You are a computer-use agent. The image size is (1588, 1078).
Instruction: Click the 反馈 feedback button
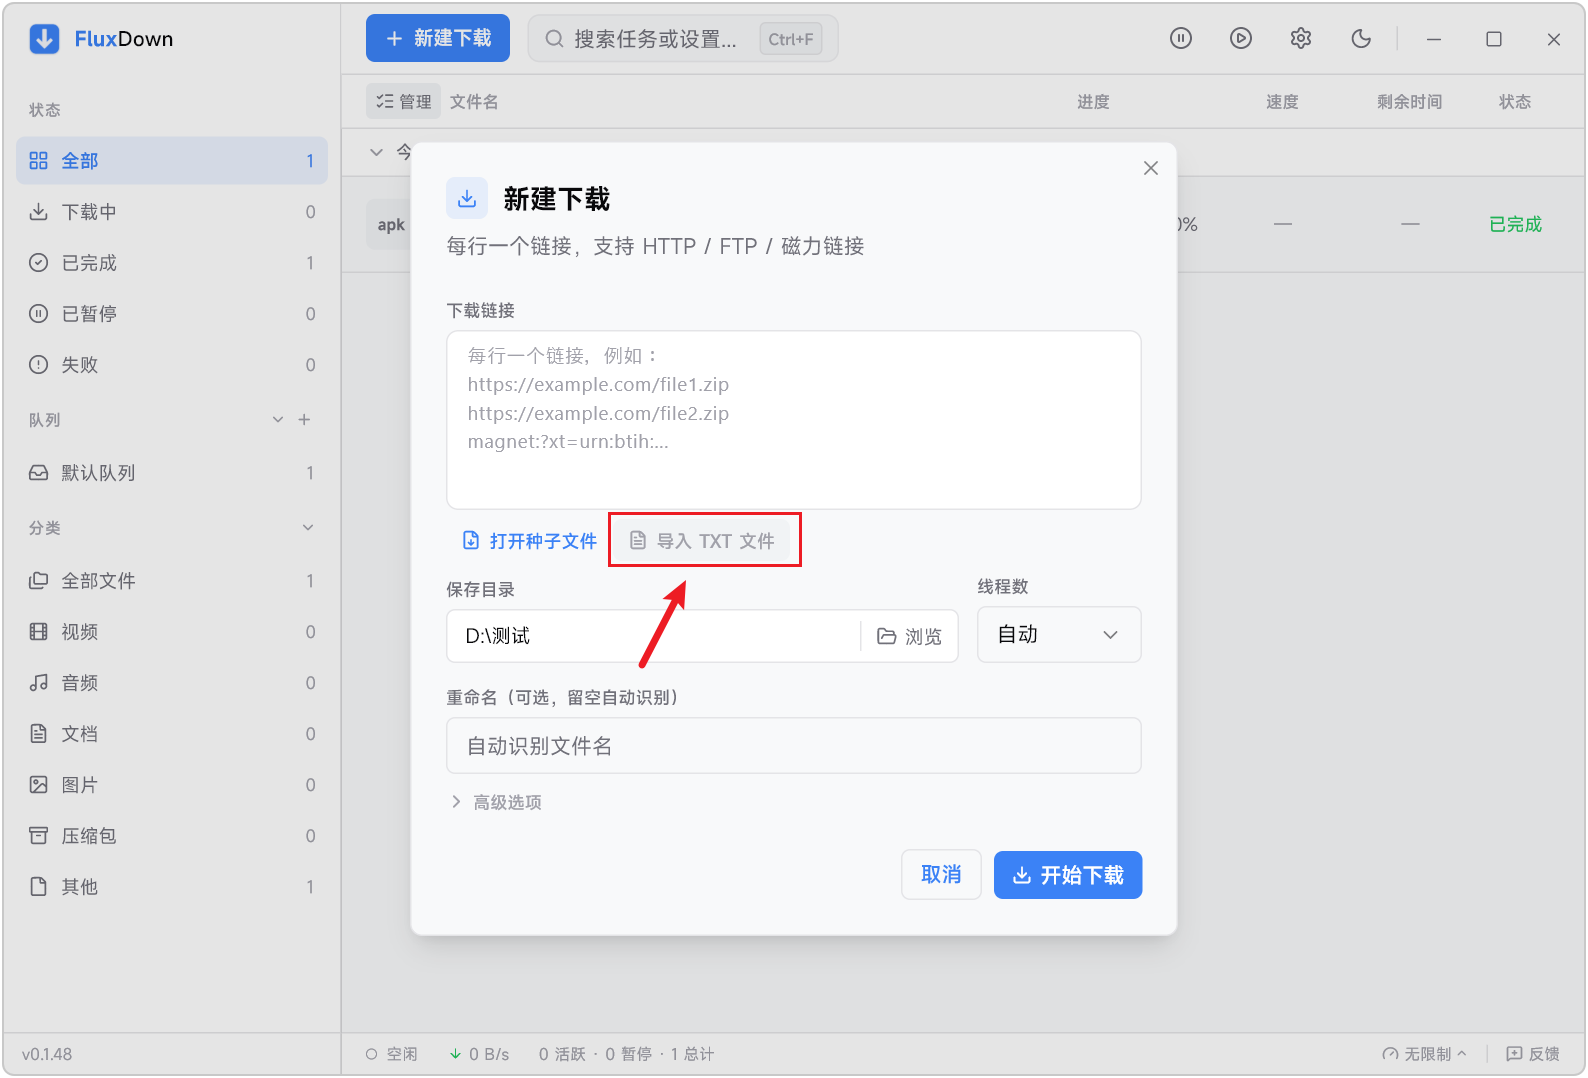1533,1054
